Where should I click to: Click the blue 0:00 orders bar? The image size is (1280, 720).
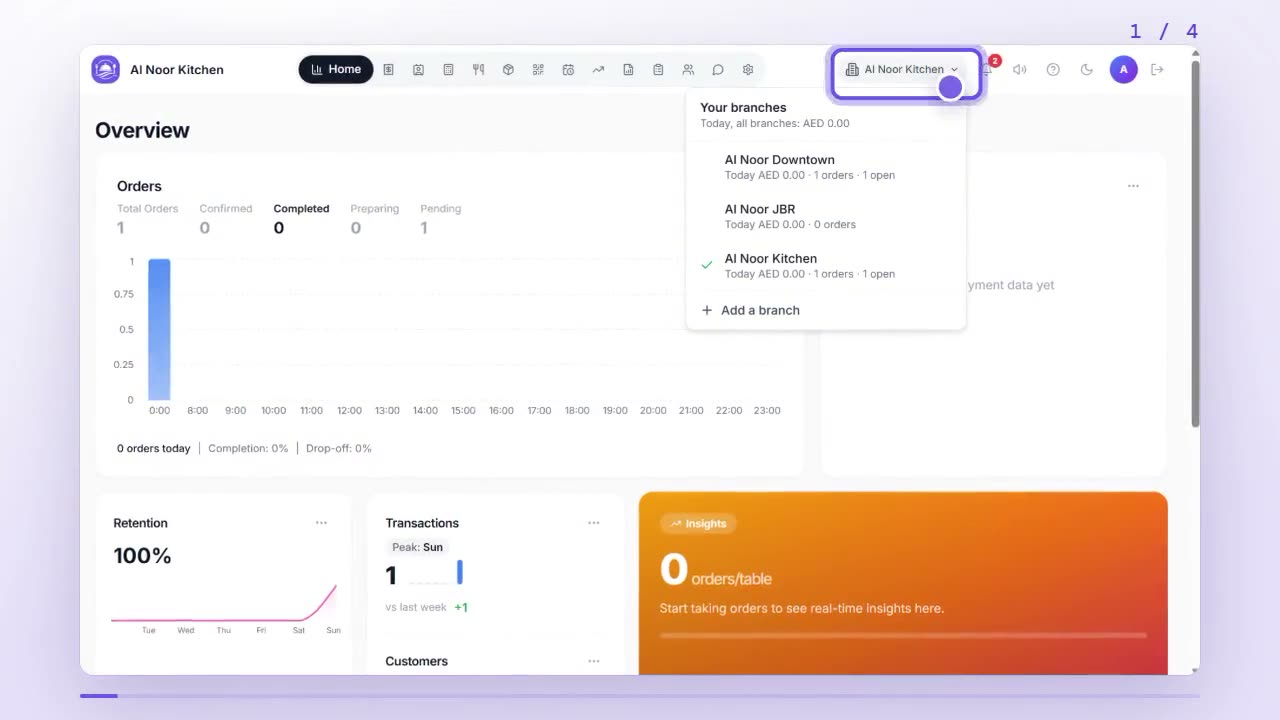159,329
